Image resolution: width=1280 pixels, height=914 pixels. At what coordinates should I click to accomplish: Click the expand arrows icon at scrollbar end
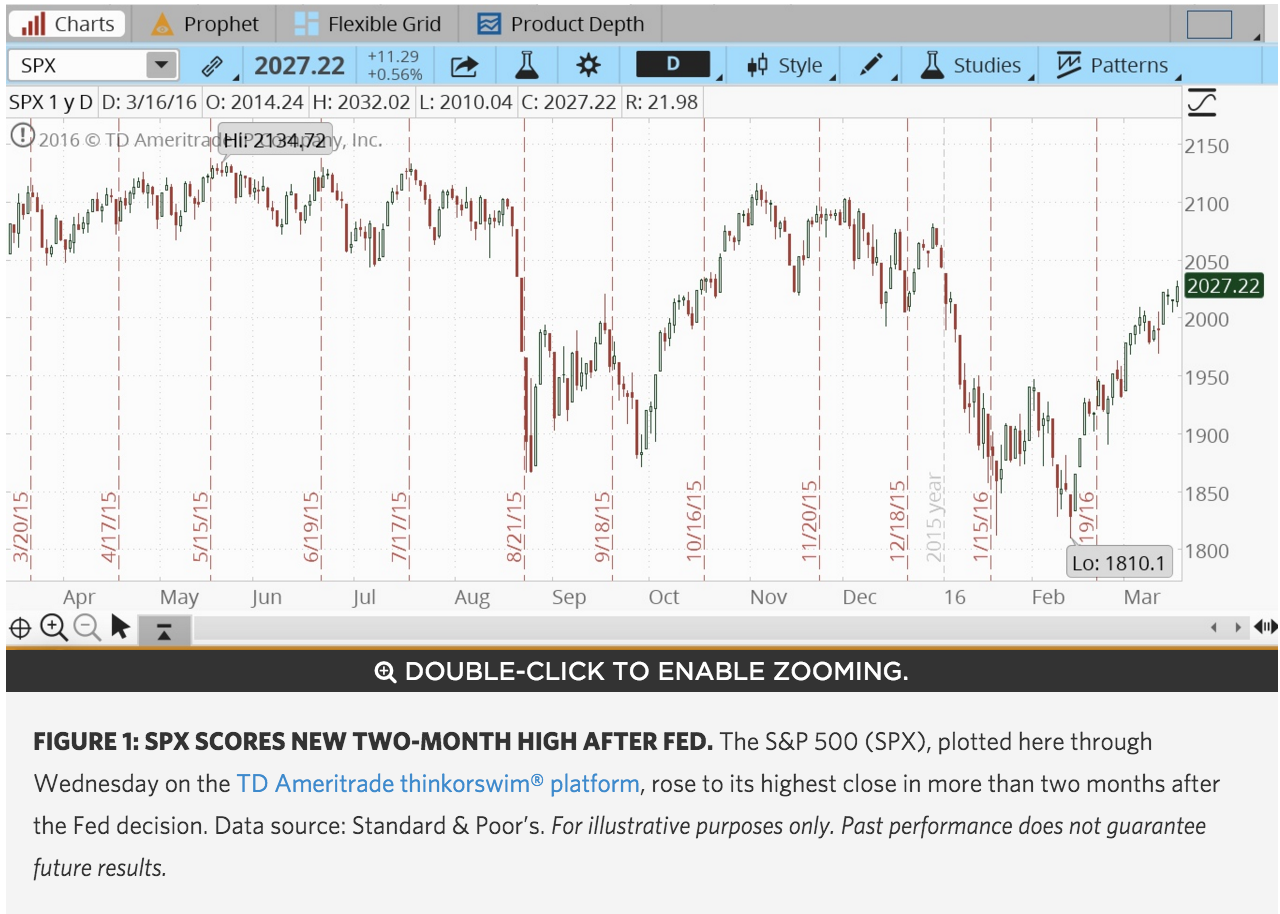[1265, 628]
